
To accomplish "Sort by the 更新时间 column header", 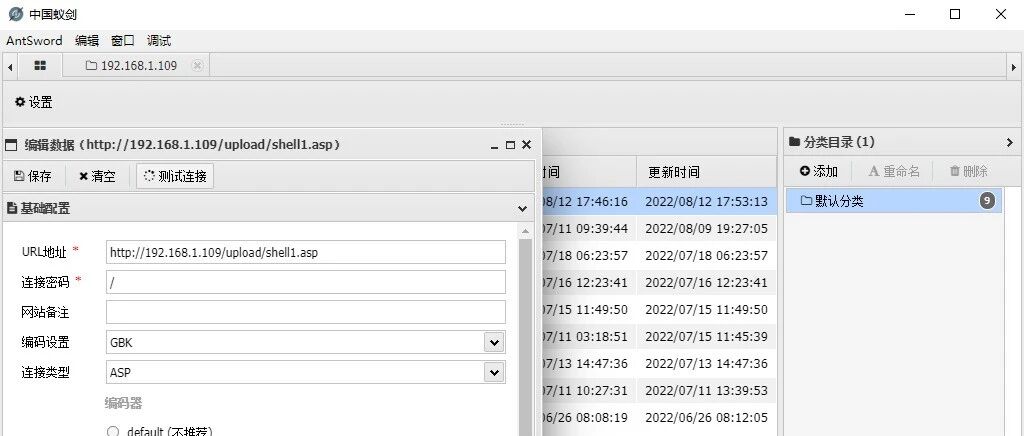I will 707,172.
